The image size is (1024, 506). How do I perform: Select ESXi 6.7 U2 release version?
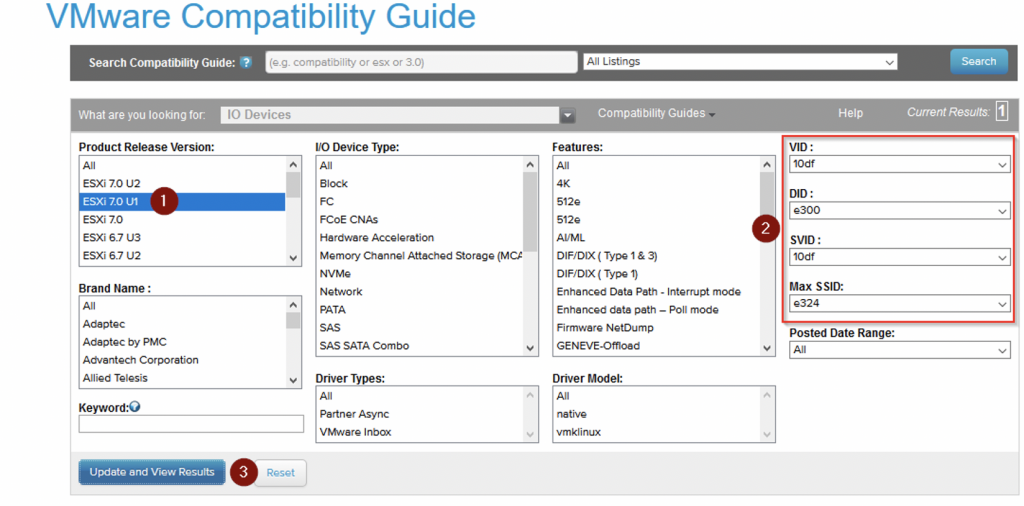[182, 256]
